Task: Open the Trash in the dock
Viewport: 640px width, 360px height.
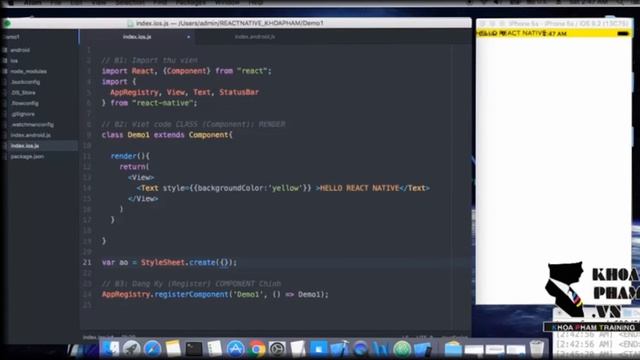Action: click(537, 349)
